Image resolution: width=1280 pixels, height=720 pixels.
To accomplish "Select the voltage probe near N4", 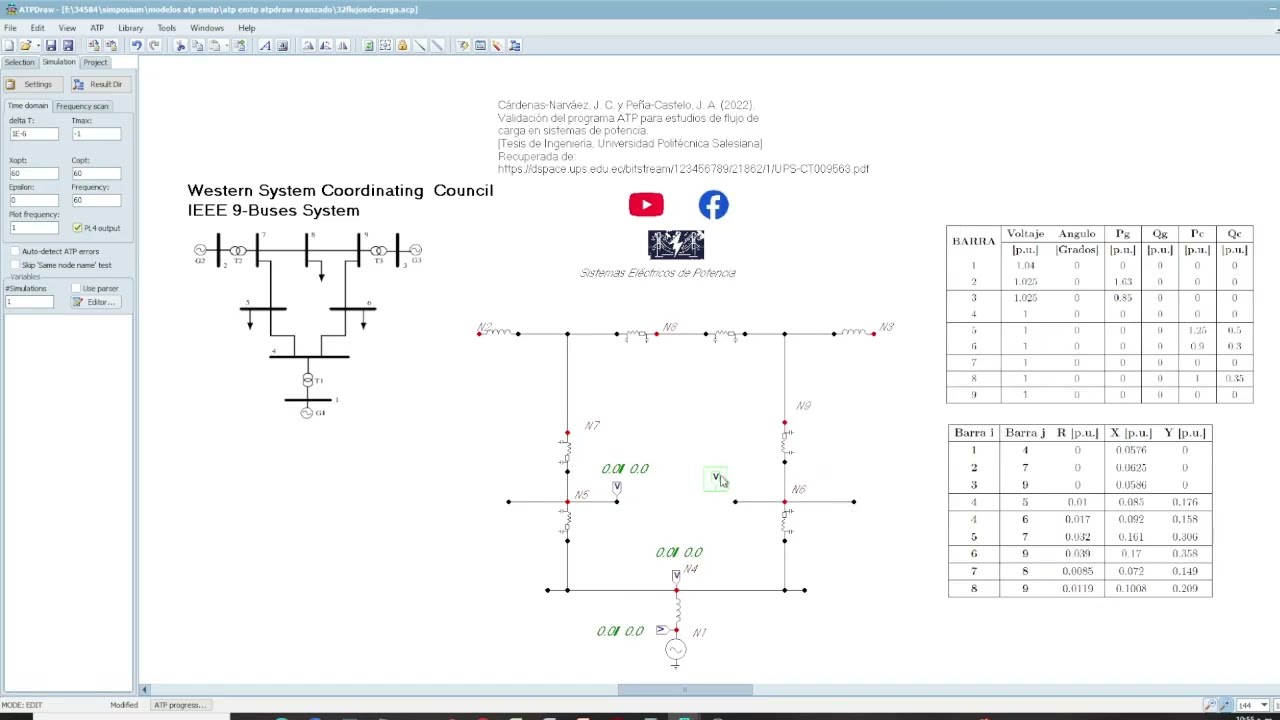I will 676,575.
